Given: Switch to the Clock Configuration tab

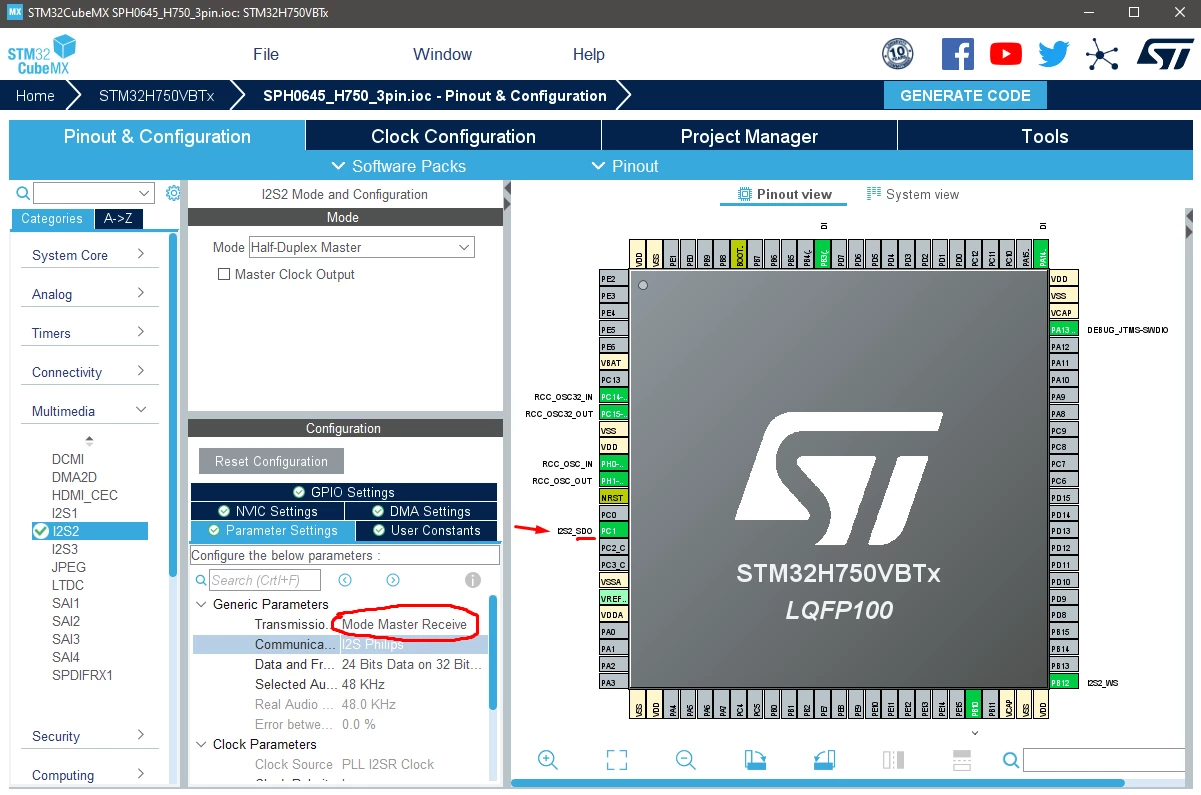Looking at the screenshot, I should coord(453,136).
